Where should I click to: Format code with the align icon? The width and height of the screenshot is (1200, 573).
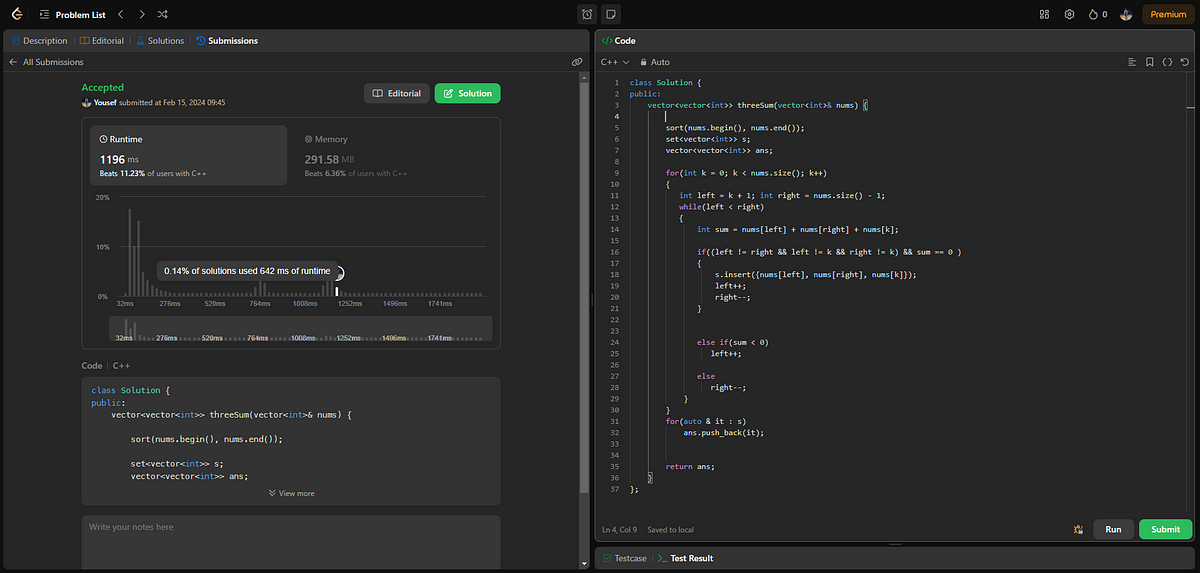[1132, 62]
